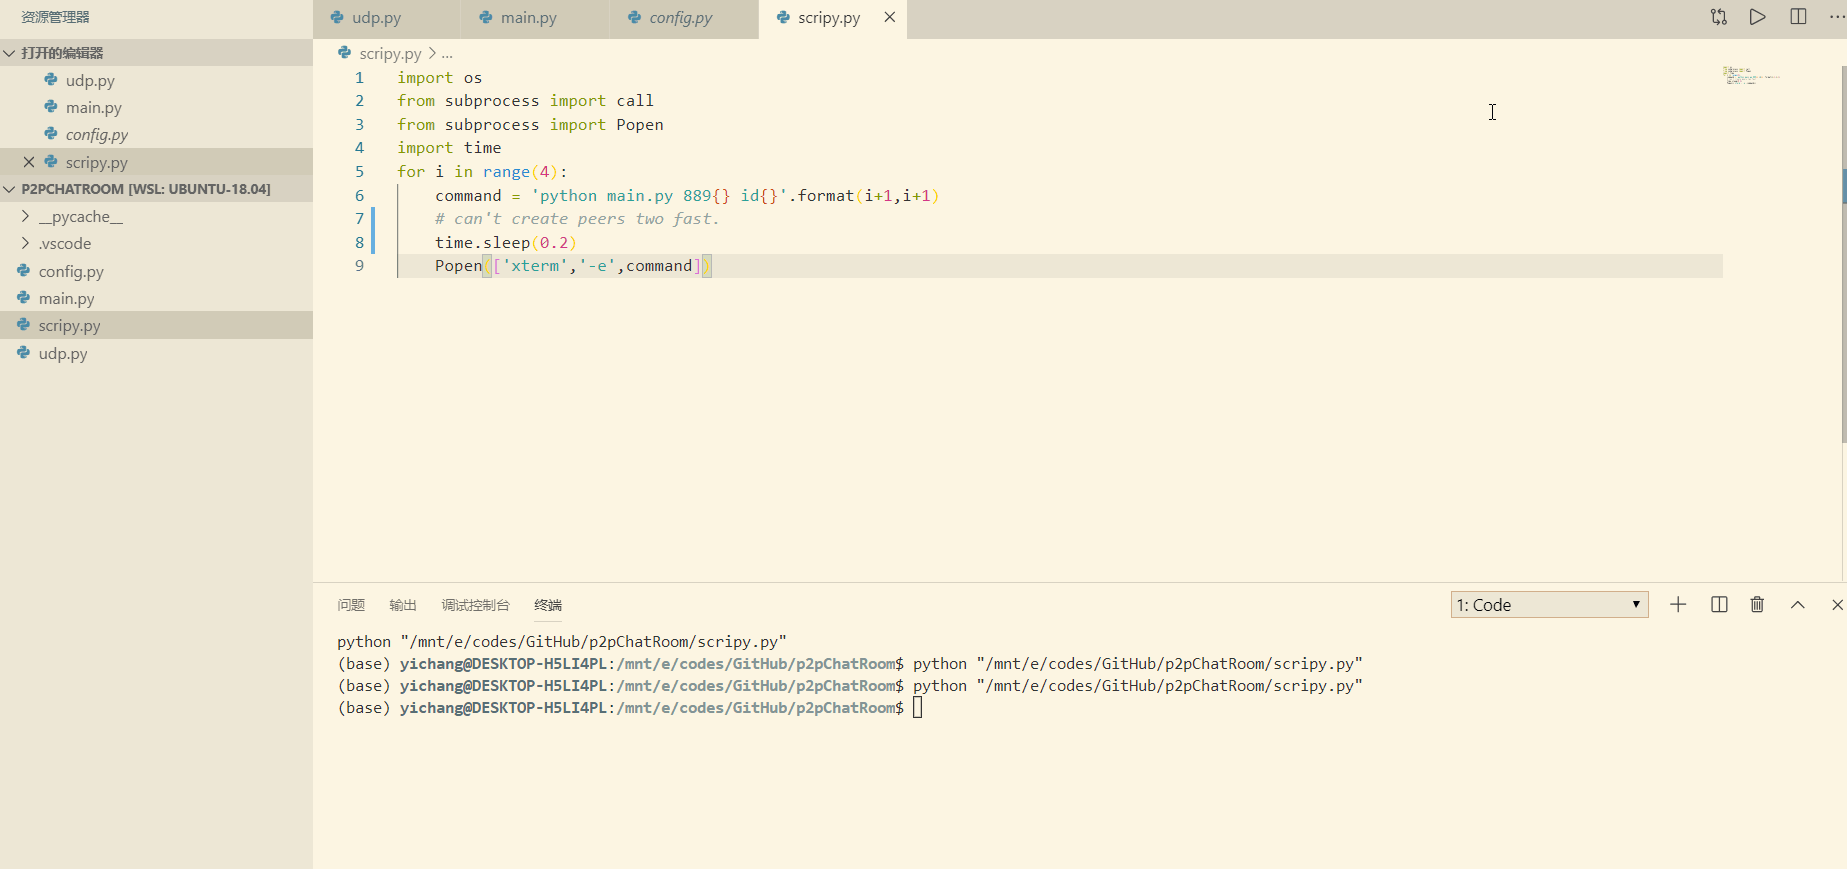Click line number 5 in gutter
The width and height of the screenshot is (1847, 869).
[x=359, y=172]
